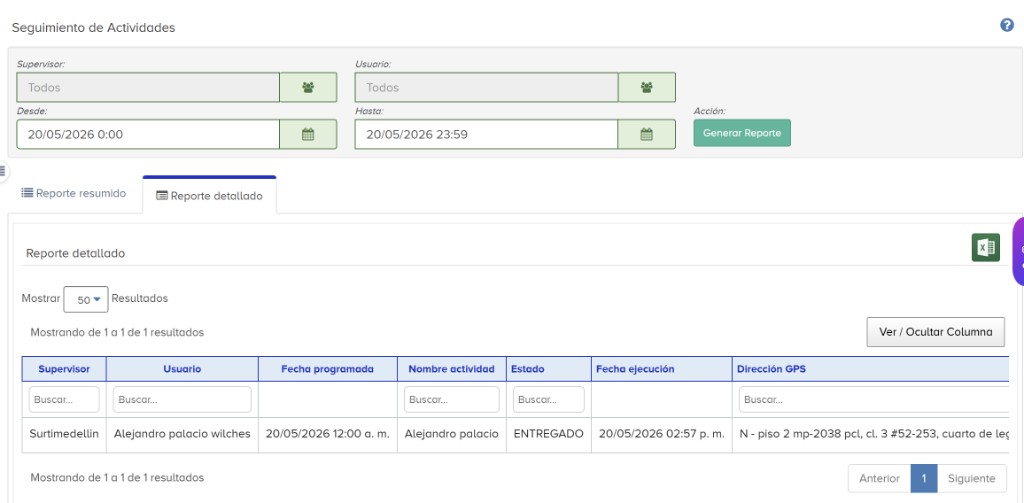Image resolution: width=1024 pixels, height=503 pixels.
Task: Click Ver / Ocultar Columna button
Action: coord(935,332)
